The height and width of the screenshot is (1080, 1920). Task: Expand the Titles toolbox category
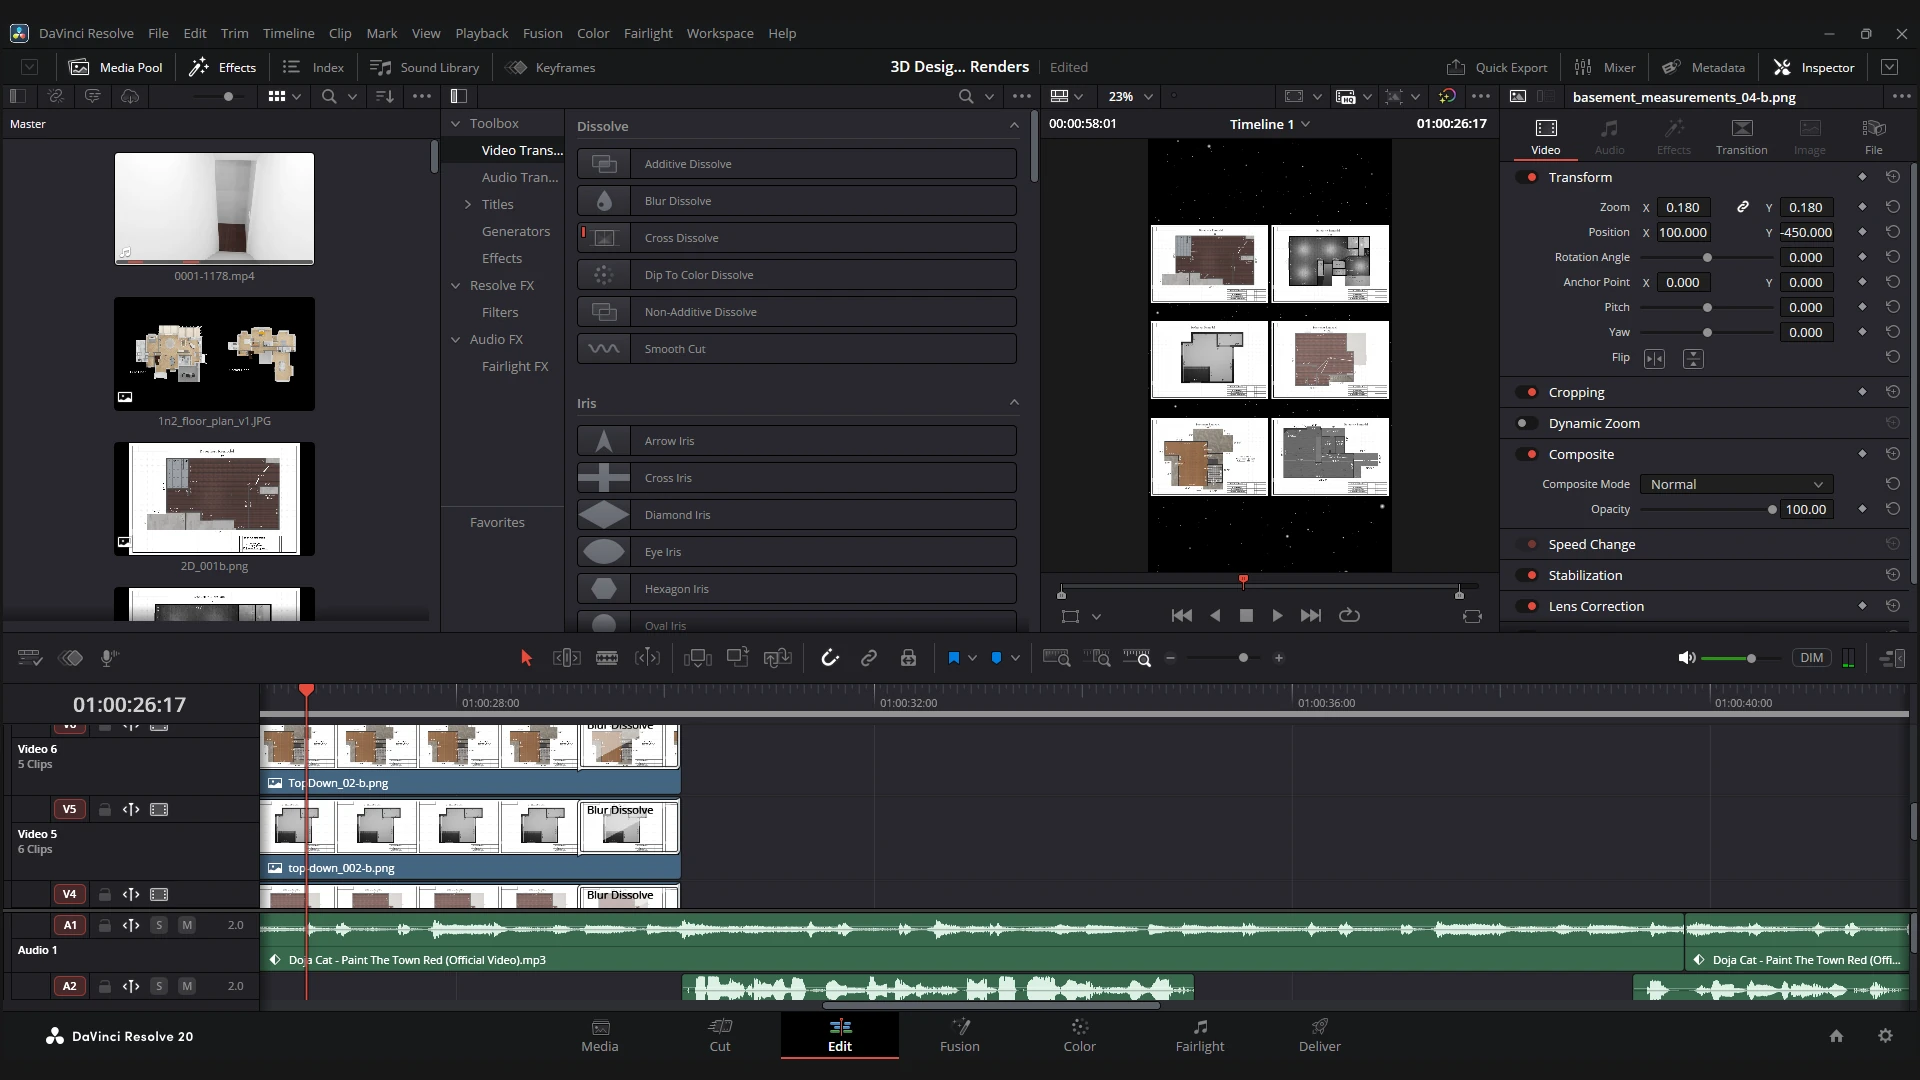point(467,204)
